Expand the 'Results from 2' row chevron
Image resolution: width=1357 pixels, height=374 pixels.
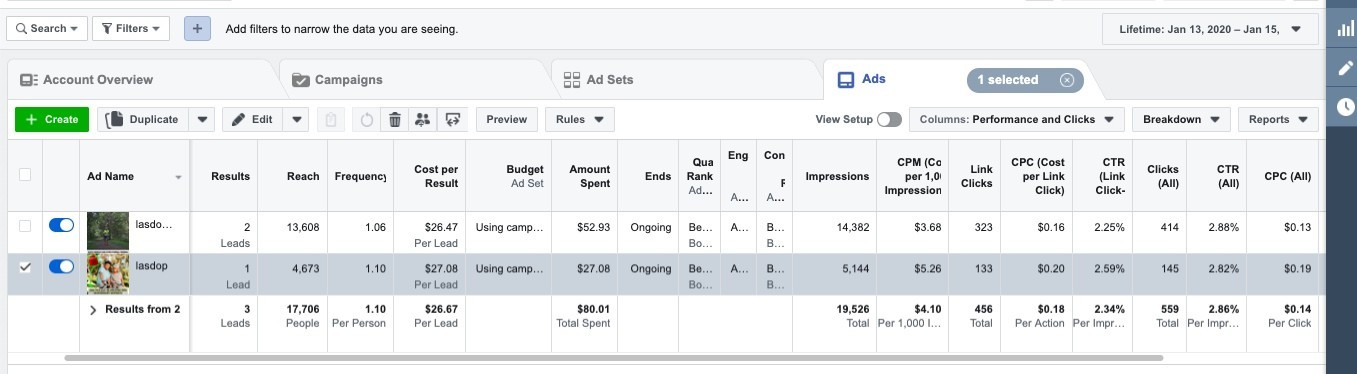click(94, 310)
